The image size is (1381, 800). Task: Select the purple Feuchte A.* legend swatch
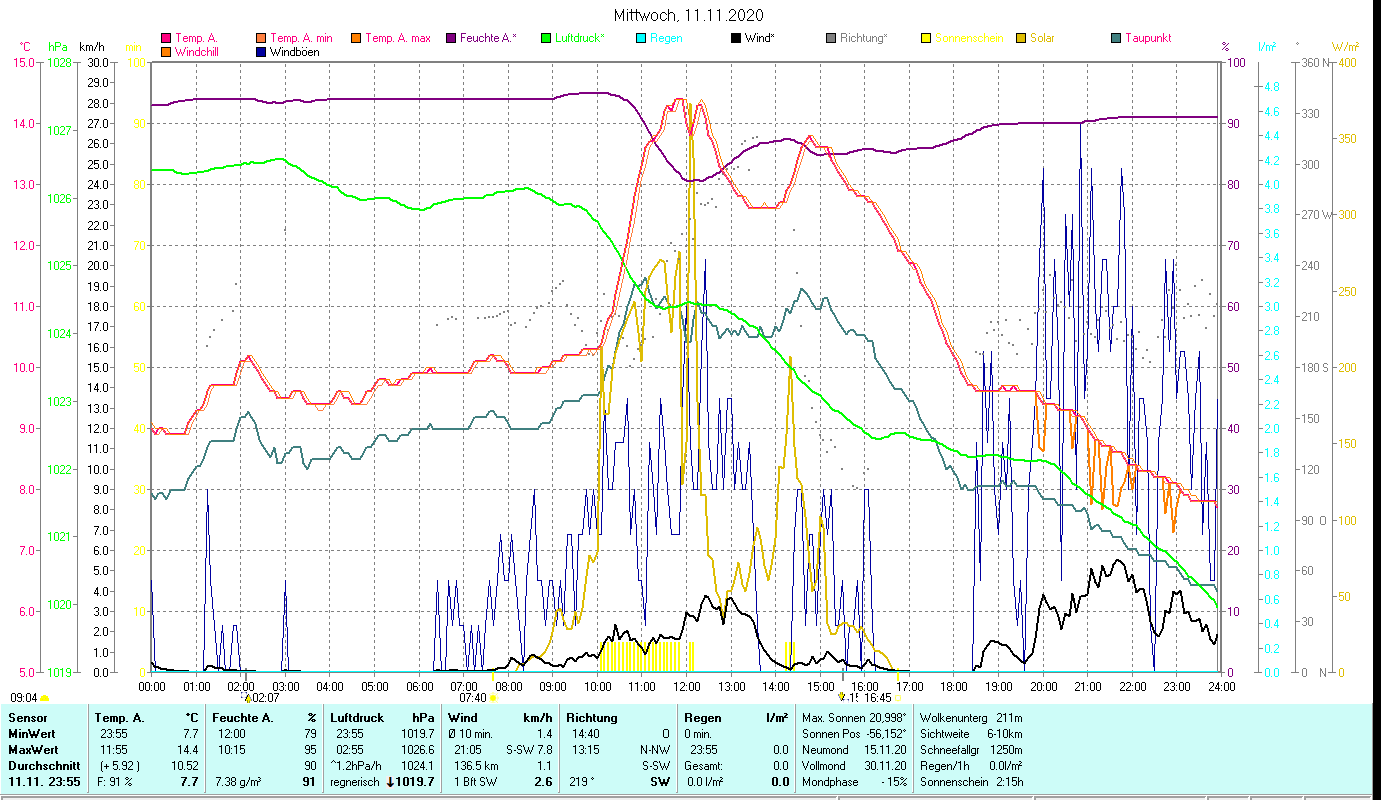450,38
